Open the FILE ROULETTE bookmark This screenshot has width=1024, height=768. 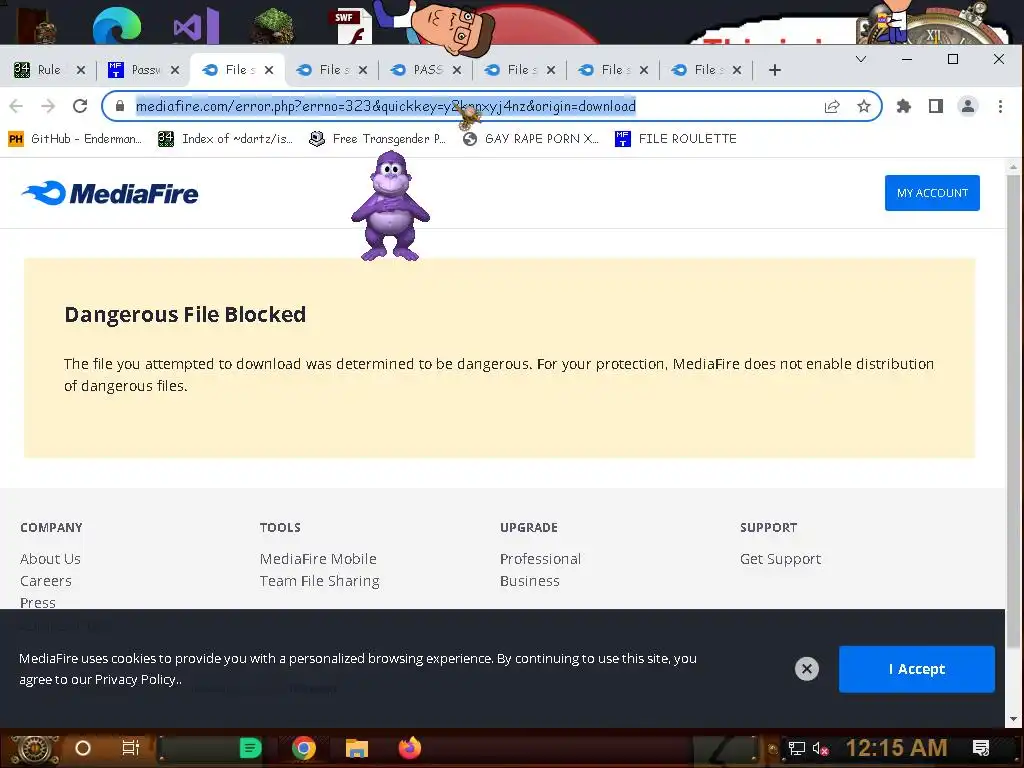[x=676, y=139]
